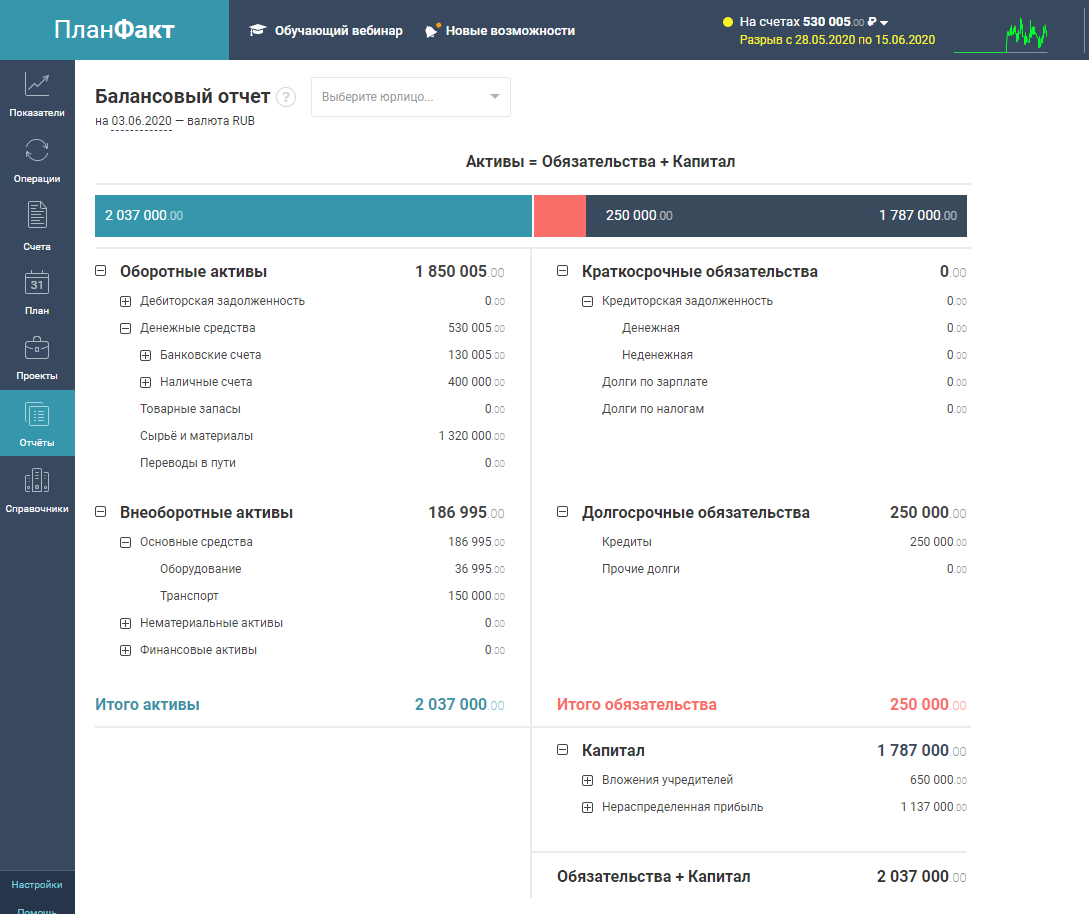Open the Выберите юрлицо dropdown
The height and width of the screenshot is (914, 1089).
[x=410, y=97]
